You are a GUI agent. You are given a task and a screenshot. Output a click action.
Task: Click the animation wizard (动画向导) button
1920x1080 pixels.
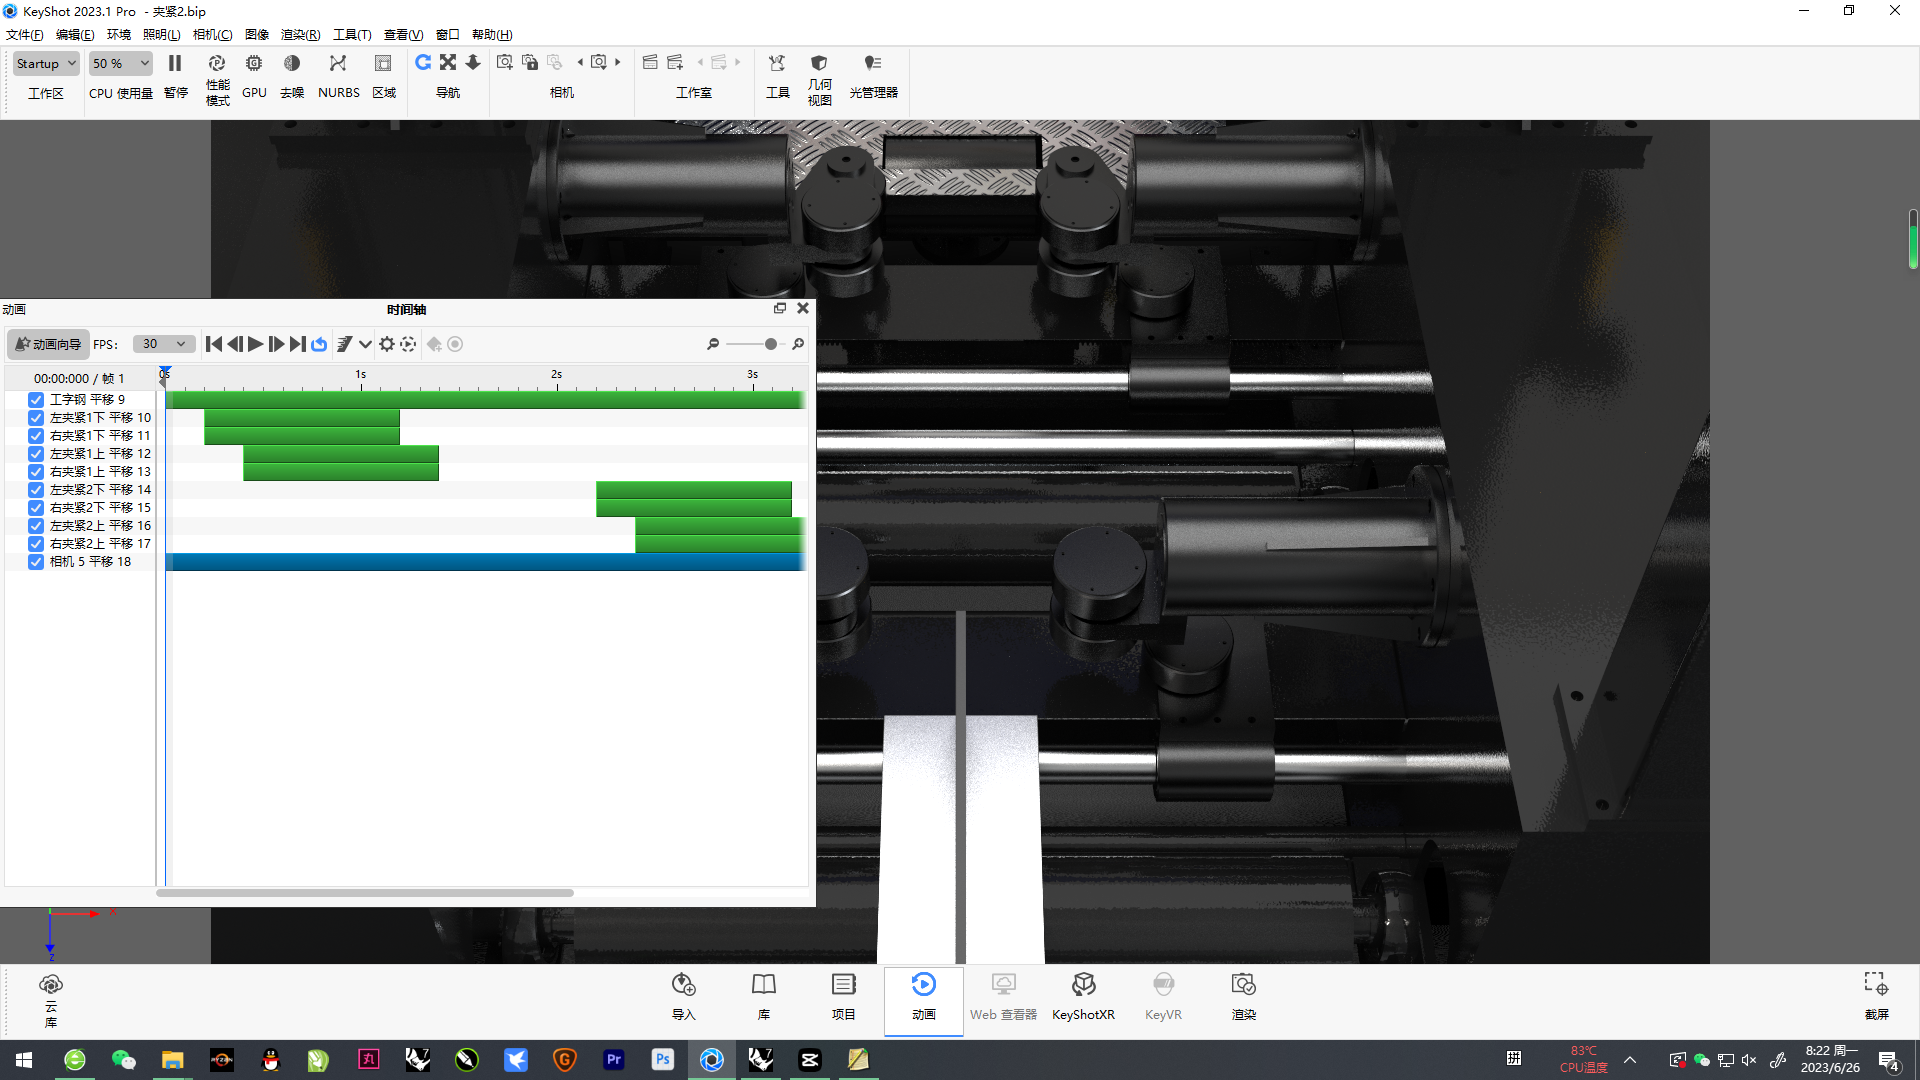pyautogui.click(x=49, y=344)
